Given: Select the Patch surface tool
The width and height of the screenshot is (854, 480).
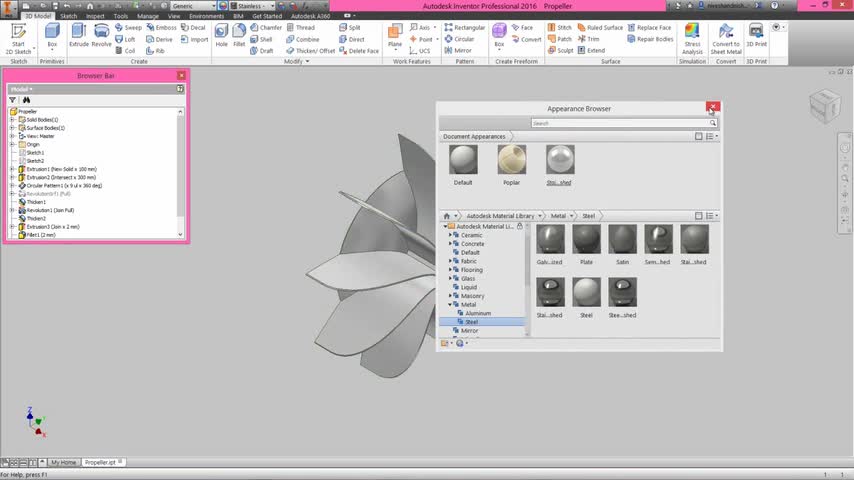Looking at the screenshot, I should pyautogui.click(x=560, y=39).
